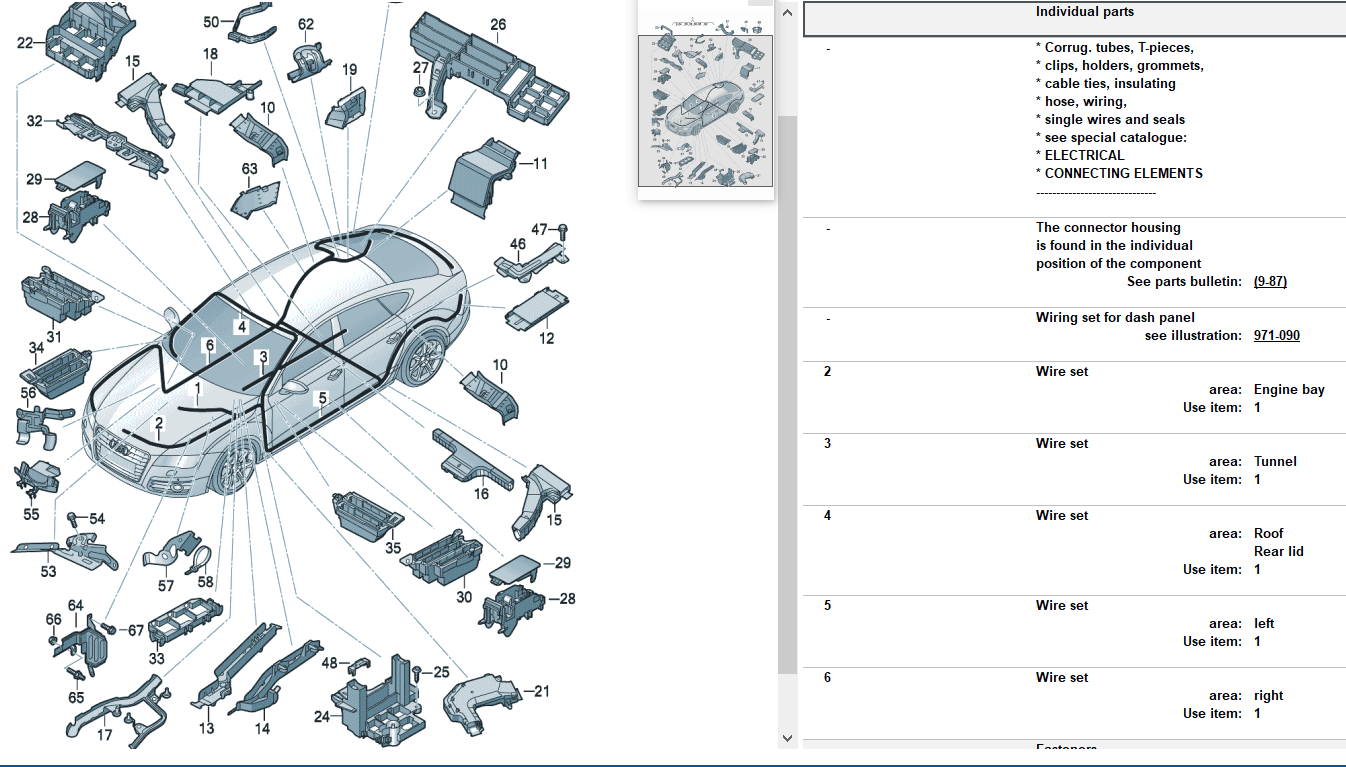Click the 'Rear lid' area text
The width and height of the screenshot is (1346, 767).
(1279, 552)
